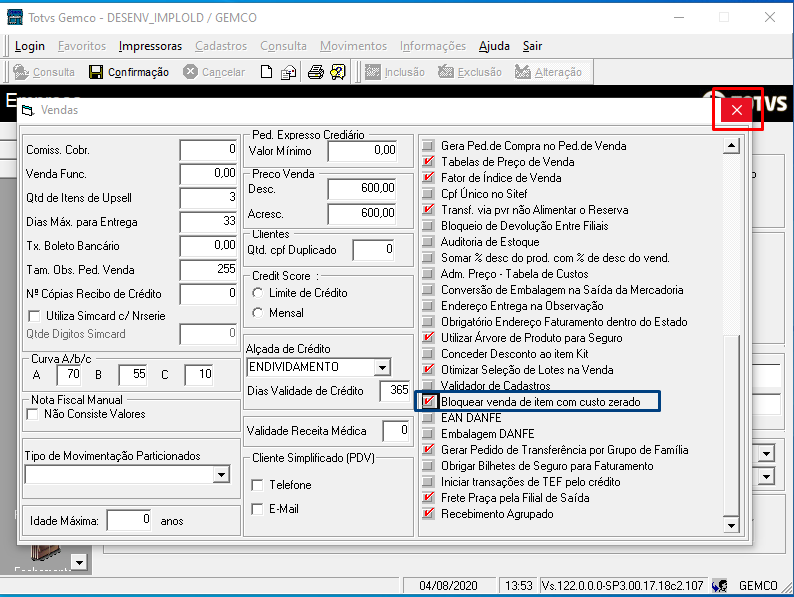794x597 pixels.
Task: Click the Consulta toolbar icon
Action: (x=21, y=72)
